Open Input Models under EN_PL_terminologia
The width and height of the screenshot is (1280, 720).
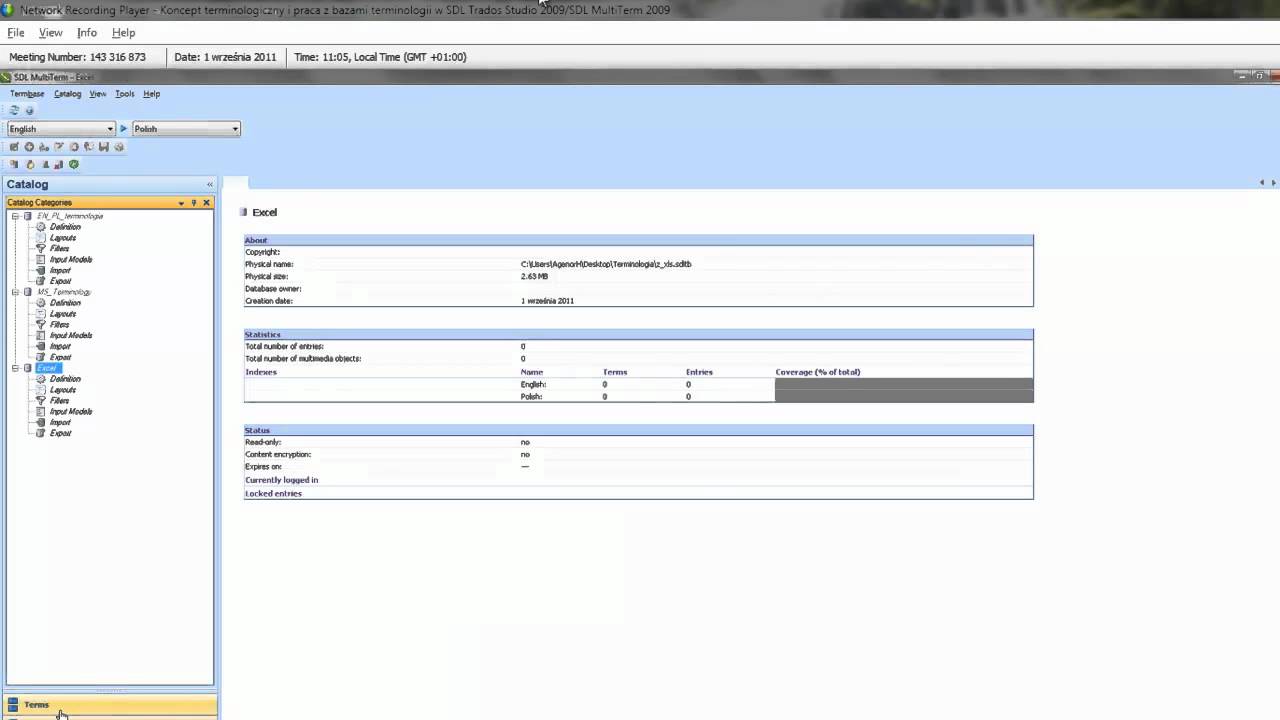pyautogui.click(x=71, y=260)
